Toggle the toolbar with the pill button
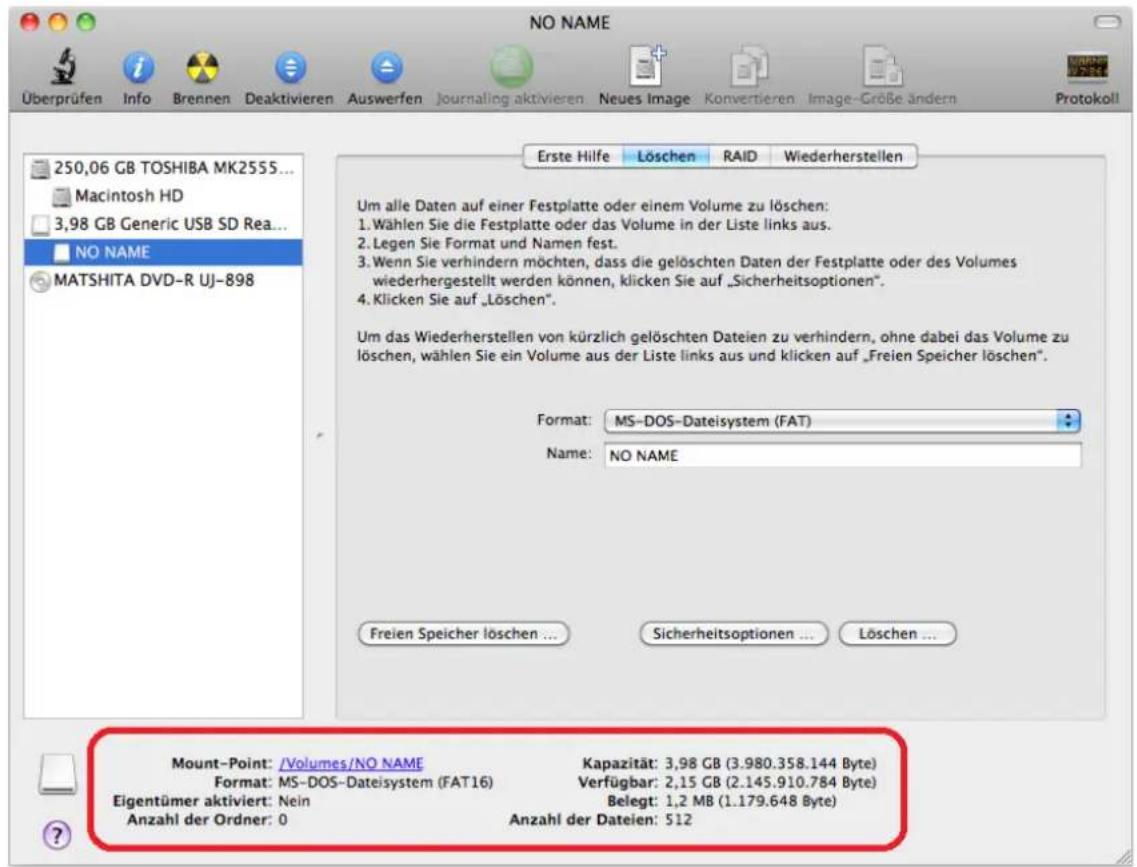 (1107, 22)
